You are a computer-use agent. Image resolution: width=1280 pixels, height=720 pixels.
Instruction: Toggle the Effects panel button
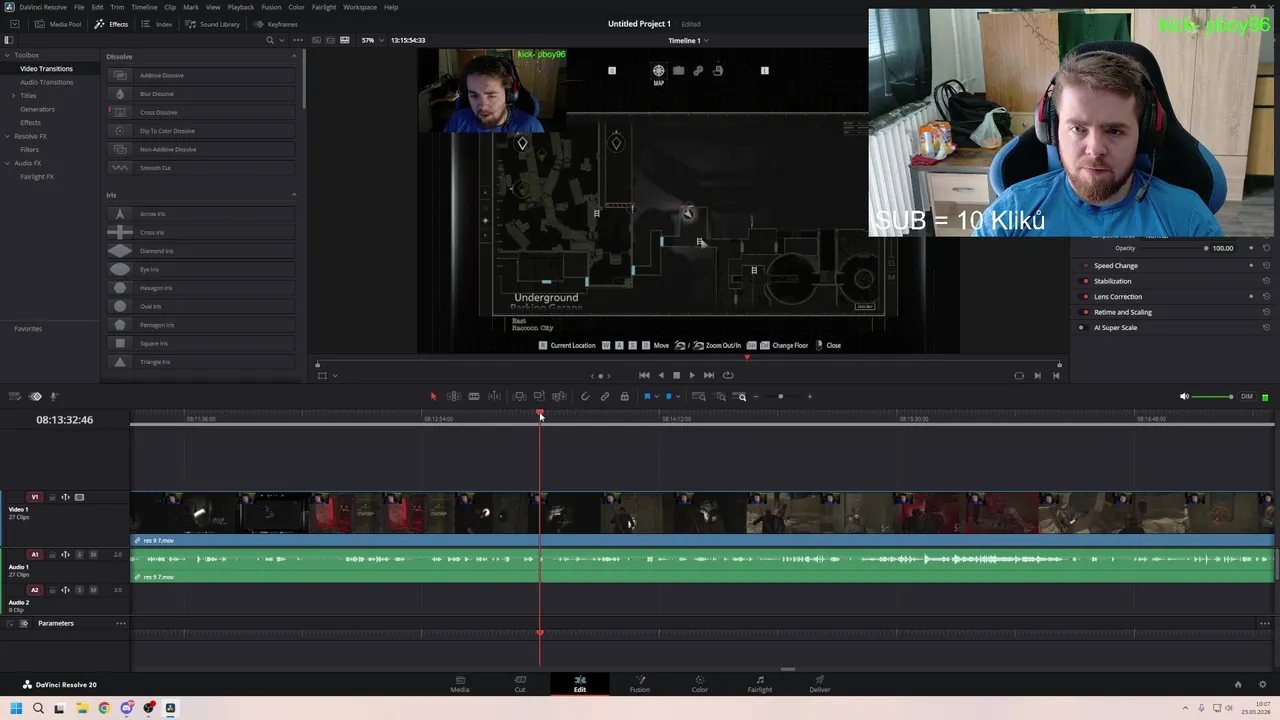(111, 24)
